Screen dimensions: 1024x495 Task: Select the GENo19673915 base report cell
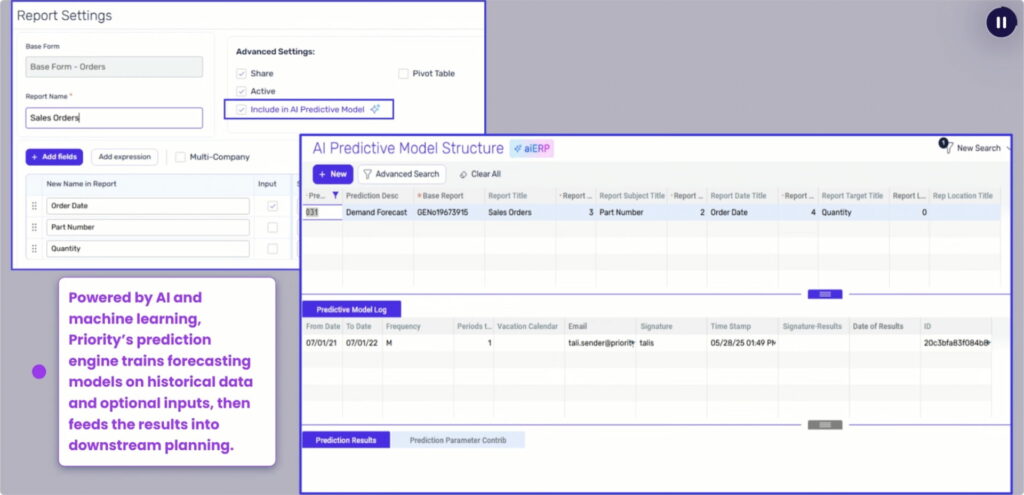coord(449,212)
